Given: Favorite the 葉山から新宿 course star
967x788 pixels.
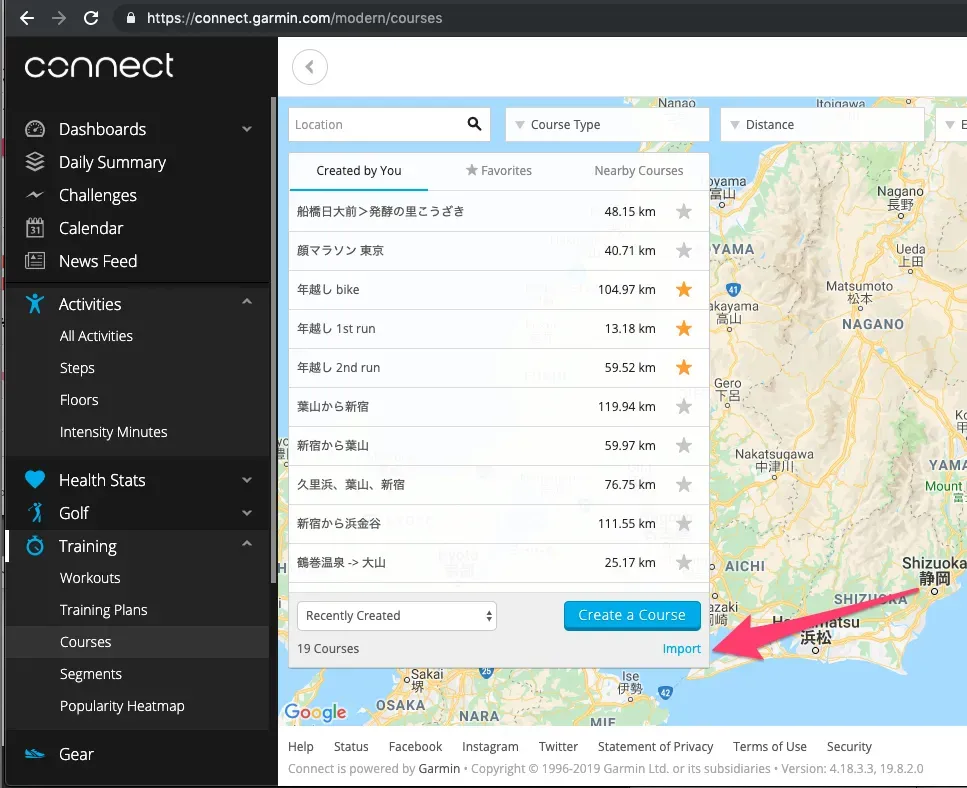Looking at the screenshot, I should pyautogui.click(x=684, y=406).
